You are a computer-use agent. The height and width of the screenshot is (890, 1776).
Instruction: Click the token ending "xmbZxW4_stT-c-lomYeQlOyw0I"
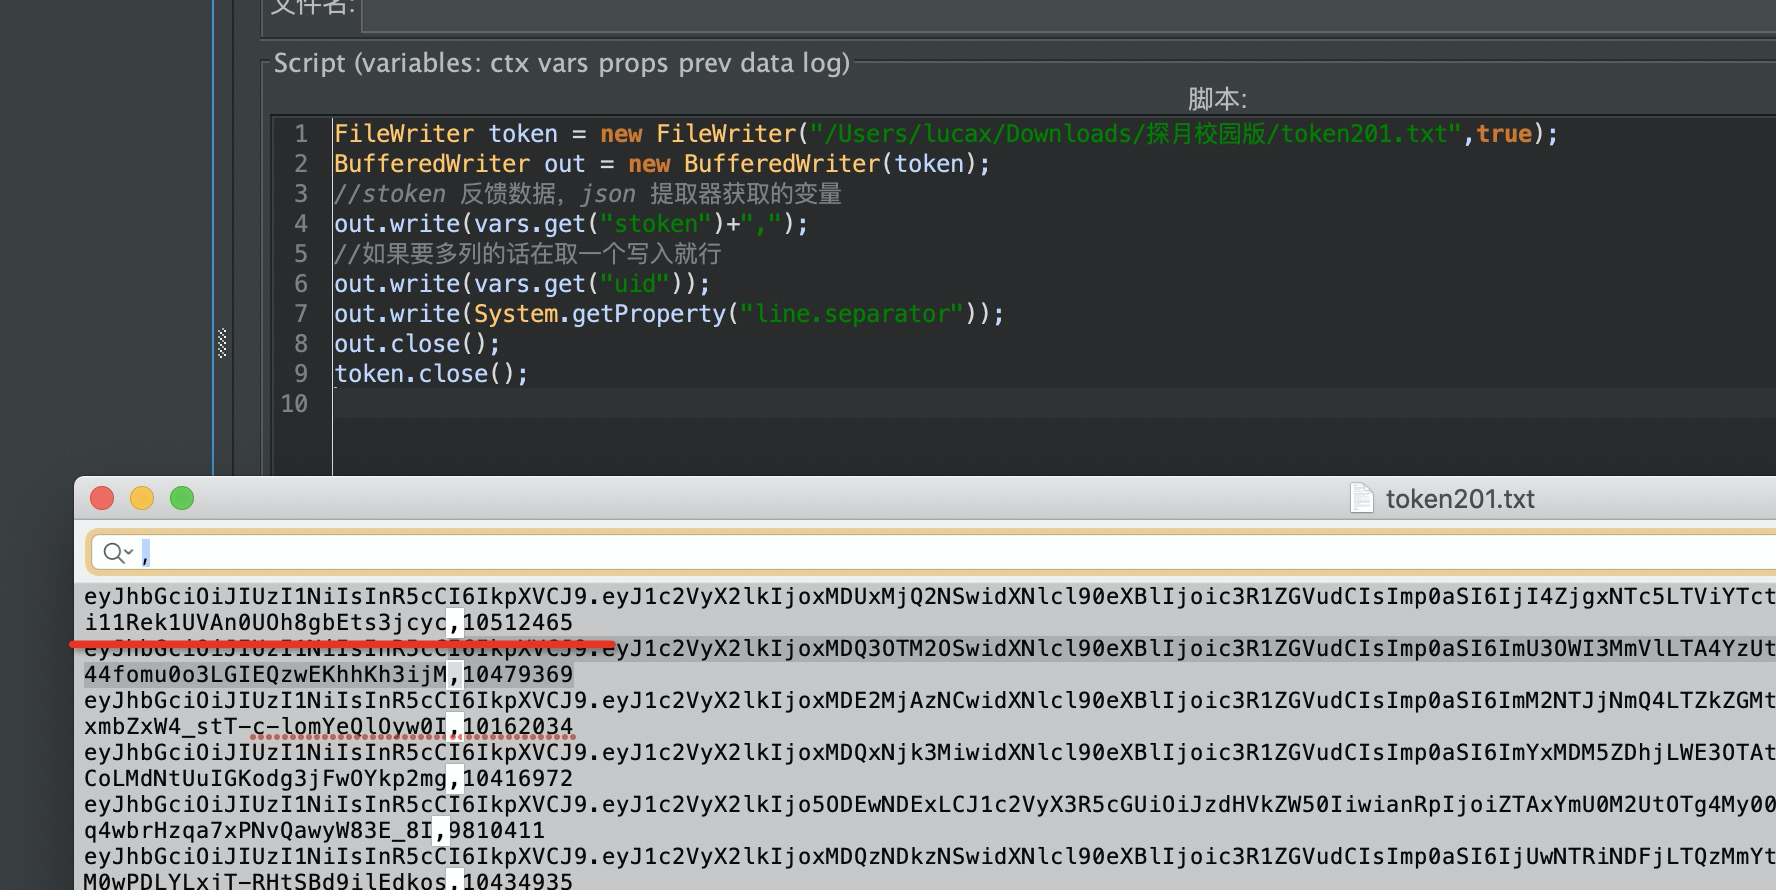pos(266,727)
